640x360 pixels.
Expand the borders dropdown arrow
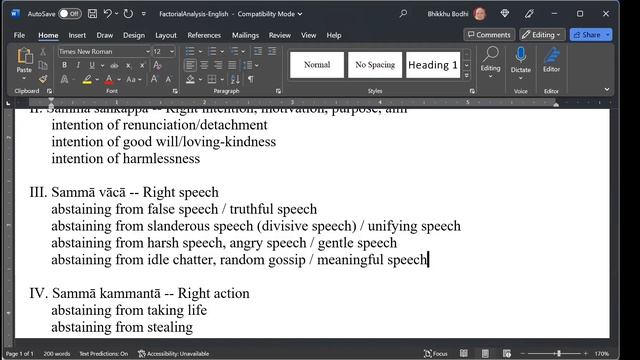coord(222,79)
